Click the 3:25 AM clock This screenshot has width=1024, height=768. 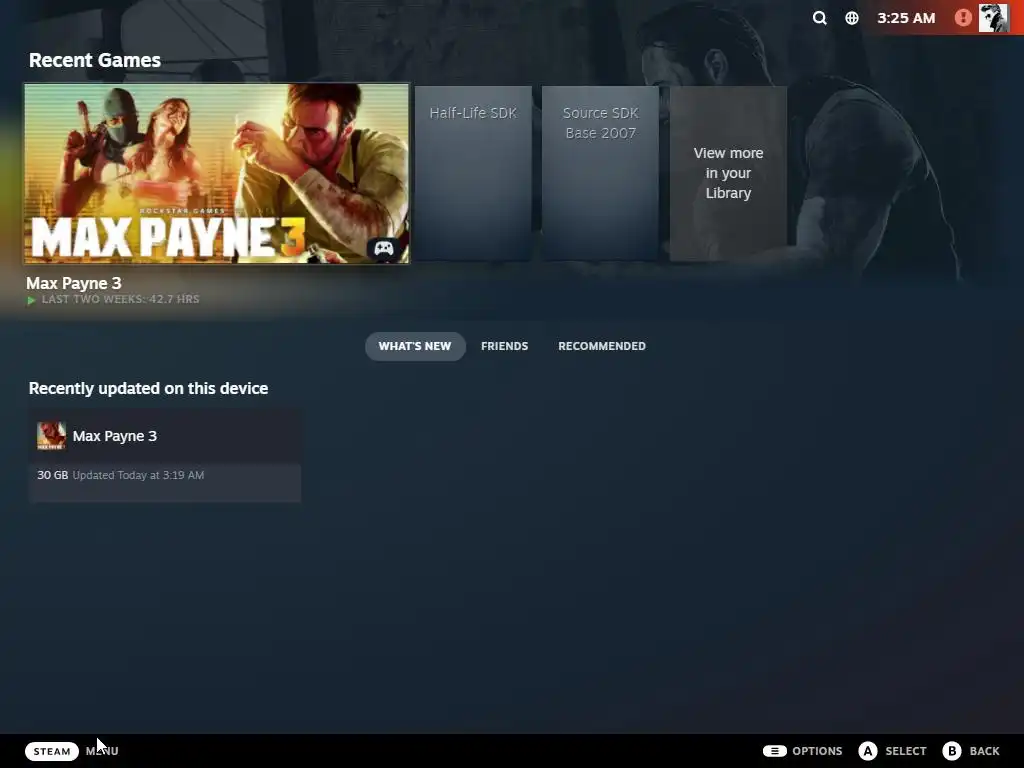[x=906, y=18]
